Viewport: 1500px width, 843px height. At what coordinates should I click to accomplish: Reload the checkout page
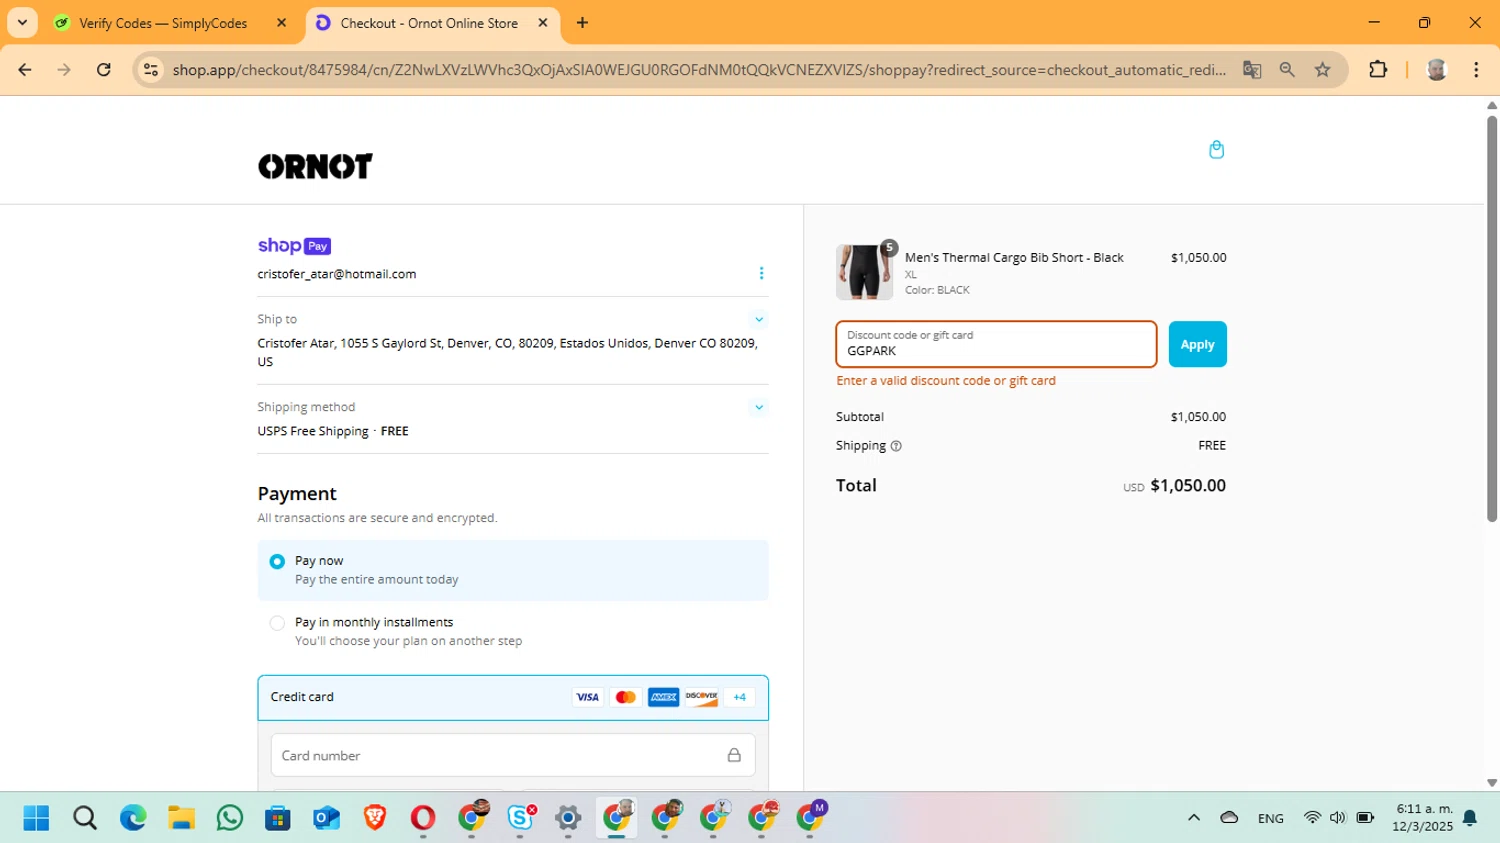(104, 70)
